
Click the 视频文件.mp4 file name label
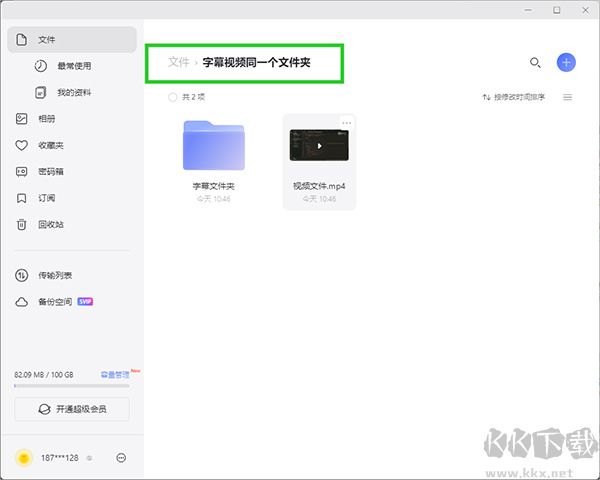tap(319, 186)
